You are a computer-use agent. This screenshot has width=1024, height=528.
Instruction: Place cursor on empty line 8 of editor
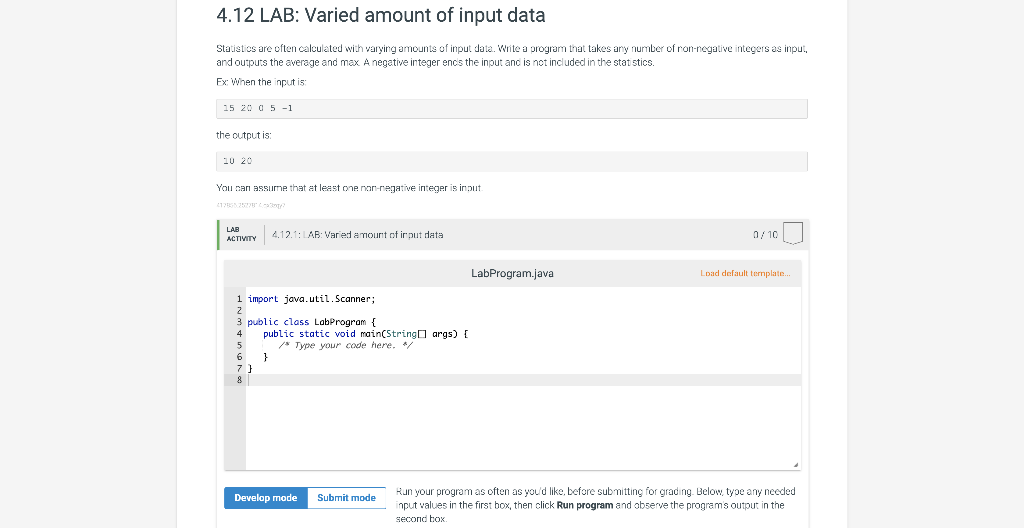[500, 380]
